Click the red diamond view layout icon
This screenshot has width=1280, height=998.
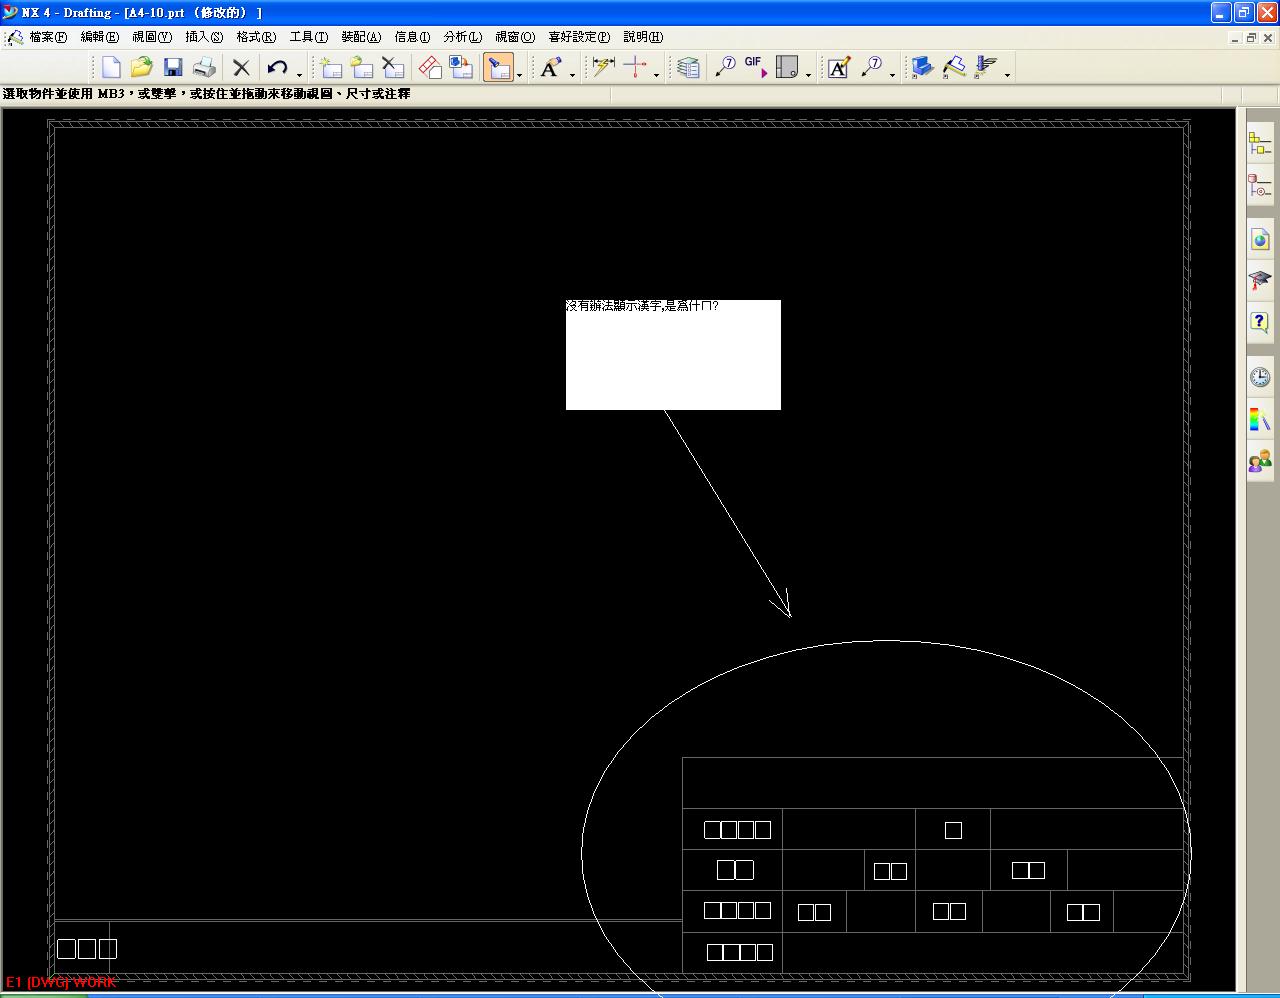430,67
